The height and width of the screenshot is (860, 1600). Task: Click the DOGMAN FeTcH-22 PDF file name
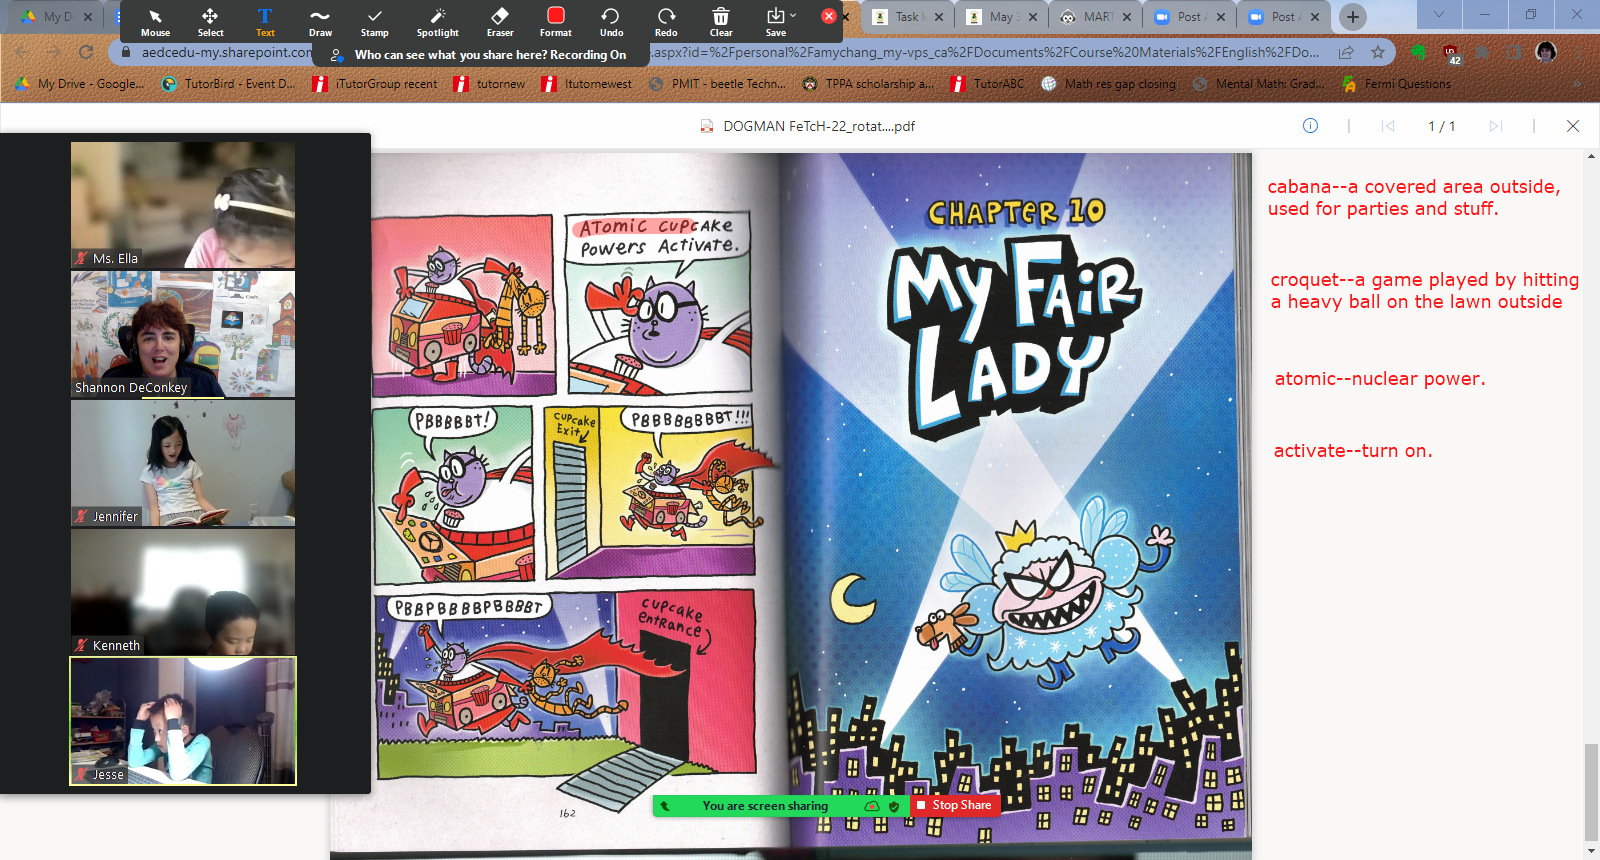point(819,126)
